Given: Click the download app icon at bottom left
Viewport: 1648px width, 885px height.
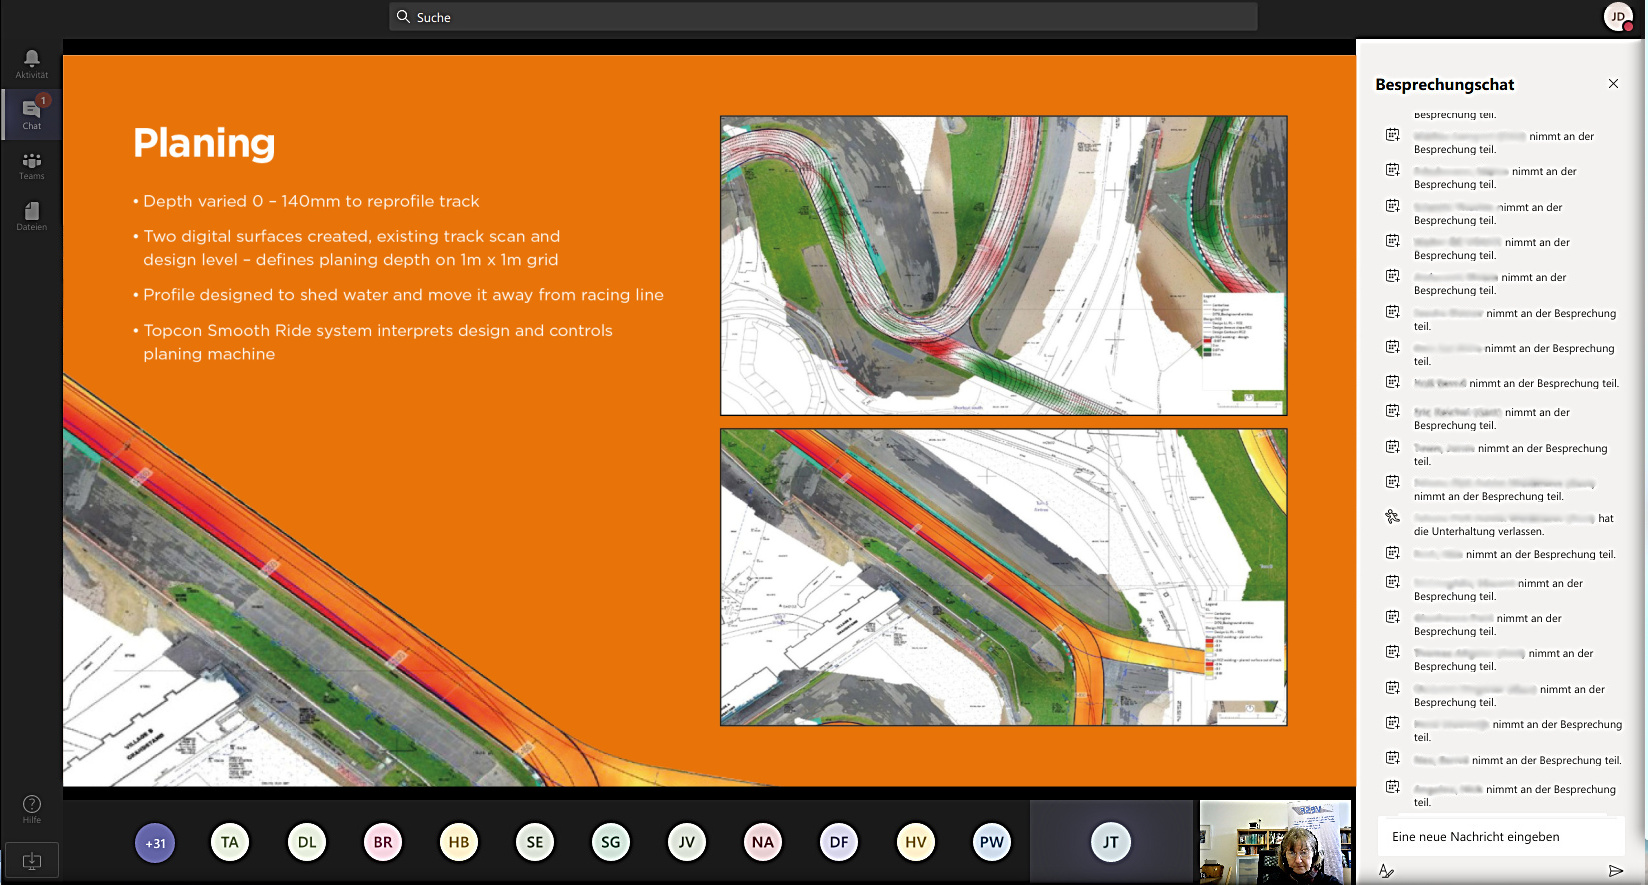Looking at the screenshot, I should 31,860.
